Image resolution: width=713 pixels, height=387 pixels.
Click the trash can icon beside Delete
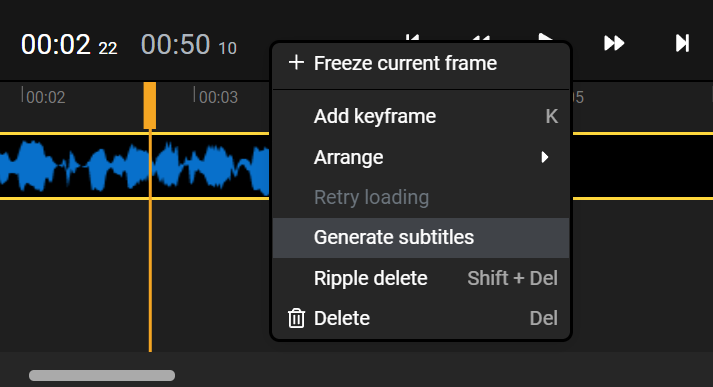[296, 318]
